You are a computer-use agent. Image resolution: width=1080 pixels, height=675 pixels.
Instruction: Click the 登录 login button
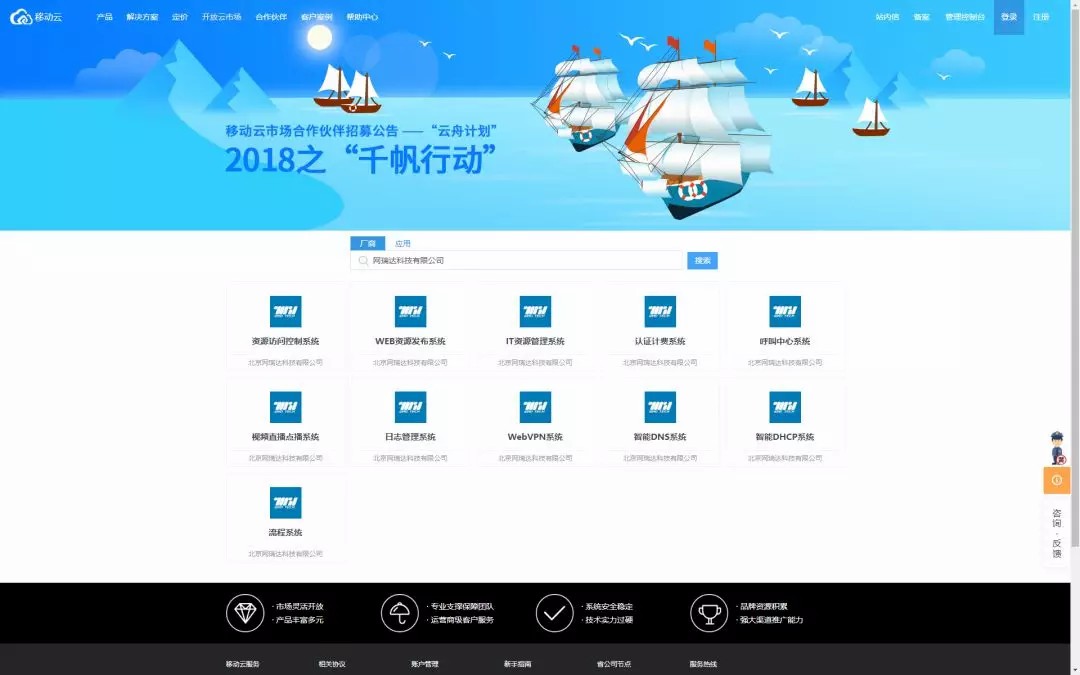pos(1008,17)
